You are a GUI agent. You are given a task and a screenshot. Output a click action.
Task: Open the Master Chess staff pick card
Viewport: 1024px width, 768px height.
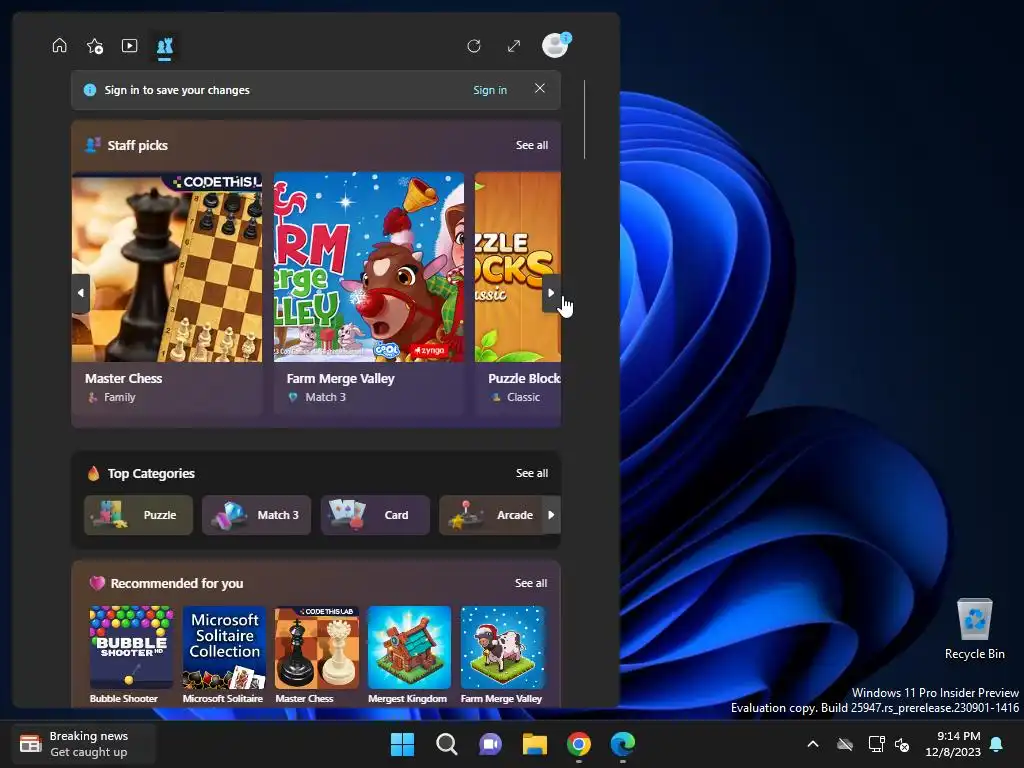(x=167, y=293)
